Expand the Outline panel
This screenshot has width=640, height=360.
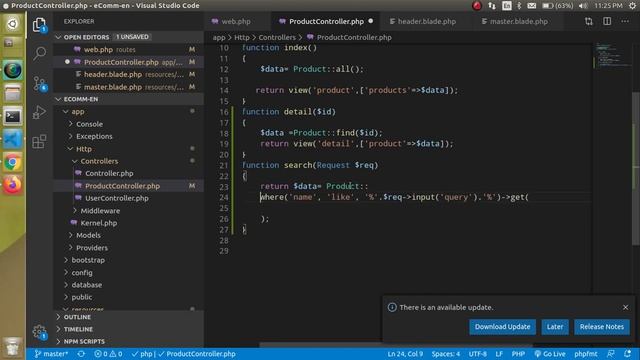[129, 317]
